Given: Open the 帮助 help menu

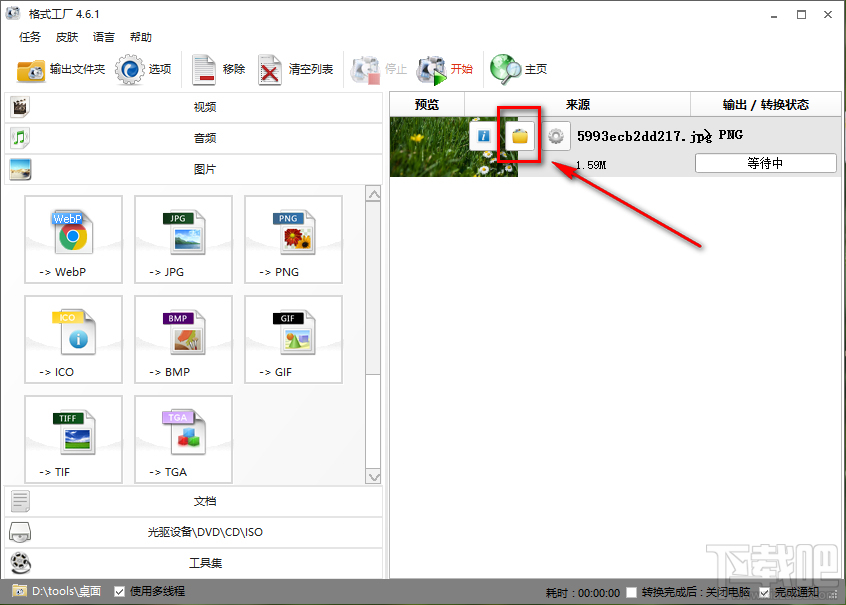Looking at the screenshot, I should (x=141, y=37).
